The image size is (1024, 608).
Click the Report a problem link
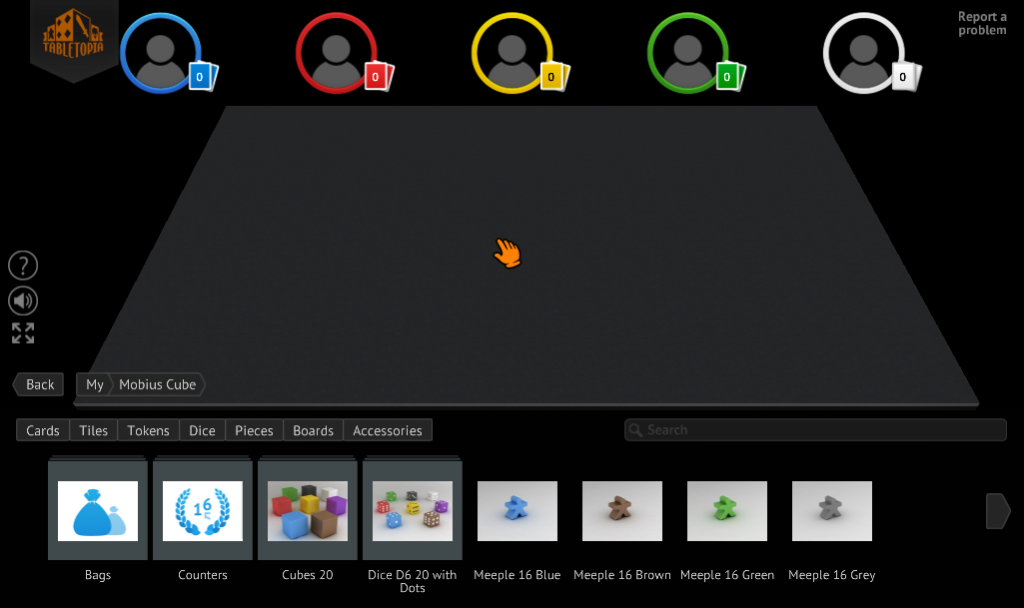click(x=981, y=23)
